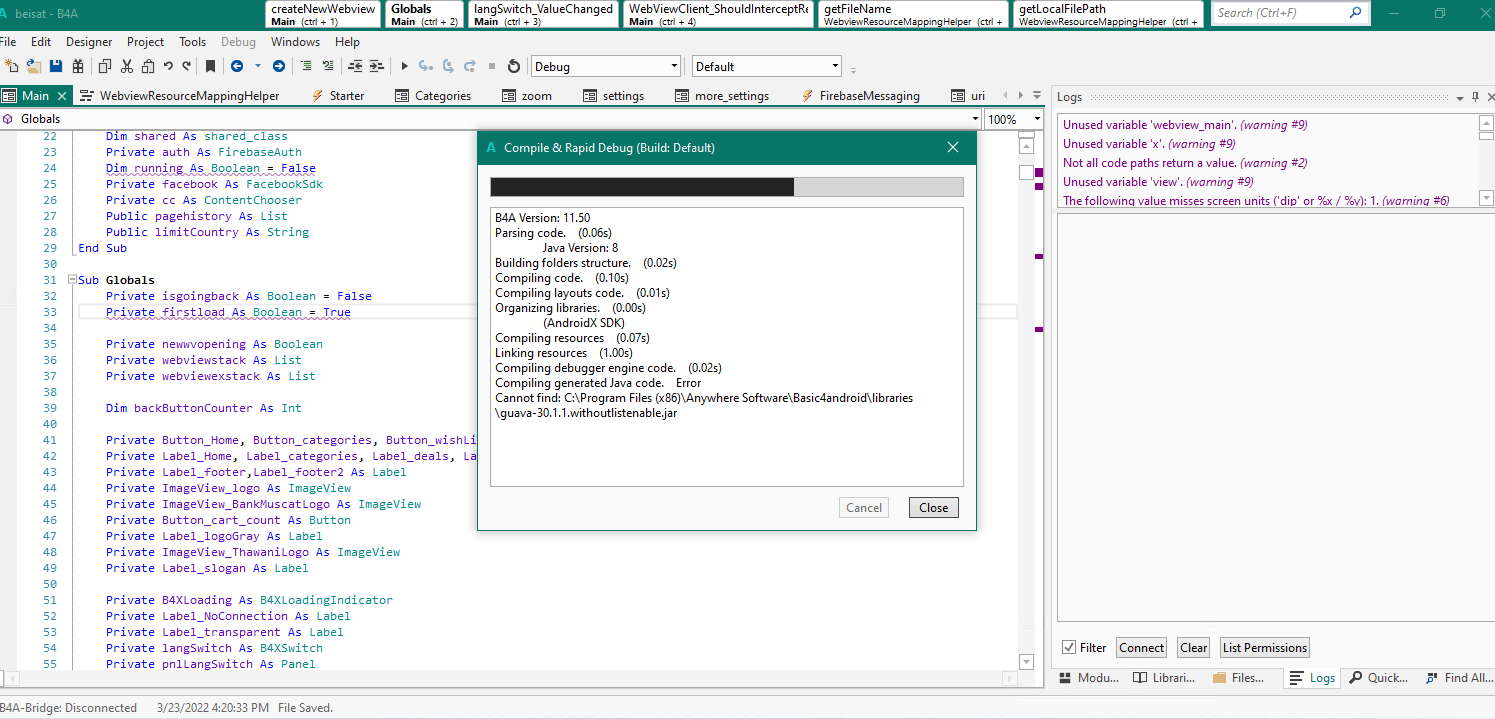Screen dimensions: 1495x719
Task: Click the Cut icon
Action: (126, 66)
